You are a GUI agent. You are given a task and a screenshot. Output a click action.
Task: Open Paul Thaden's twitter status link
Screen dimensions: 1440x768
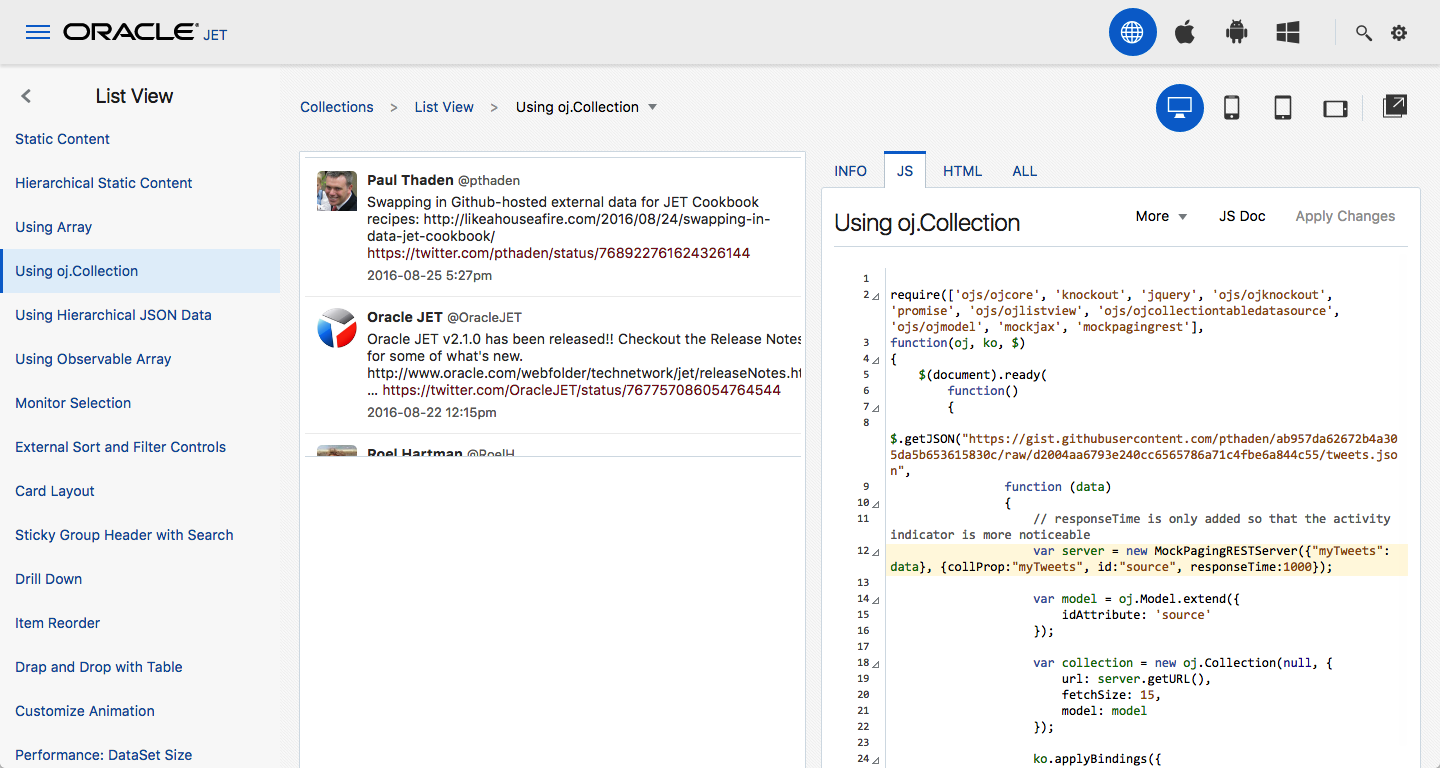click(x=558, y=253)
